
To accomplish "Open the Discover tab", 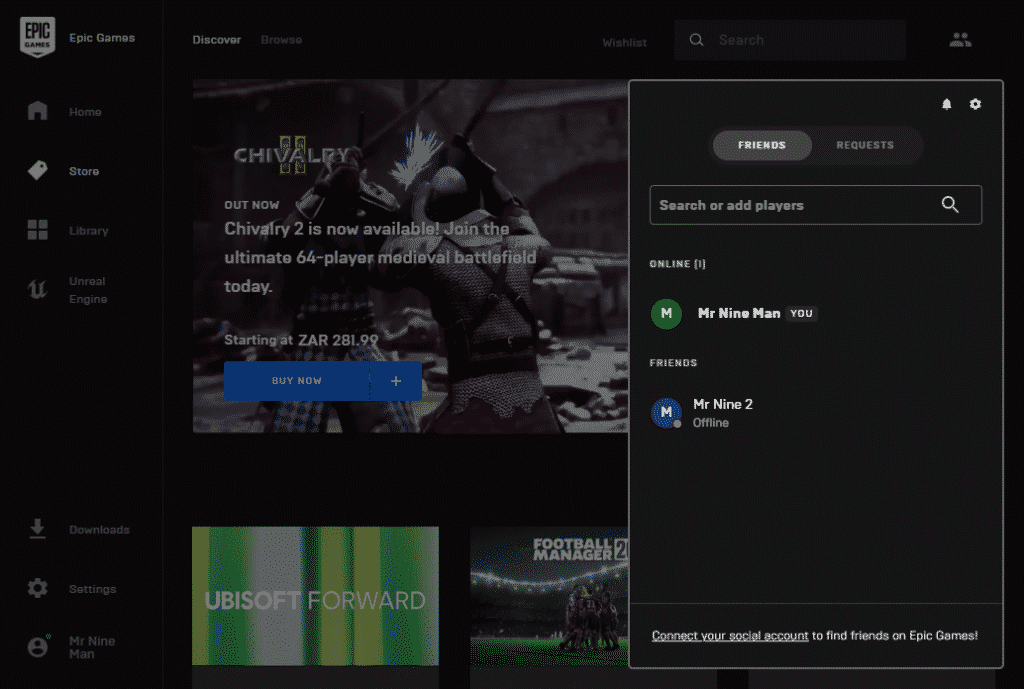I will 217,40.
